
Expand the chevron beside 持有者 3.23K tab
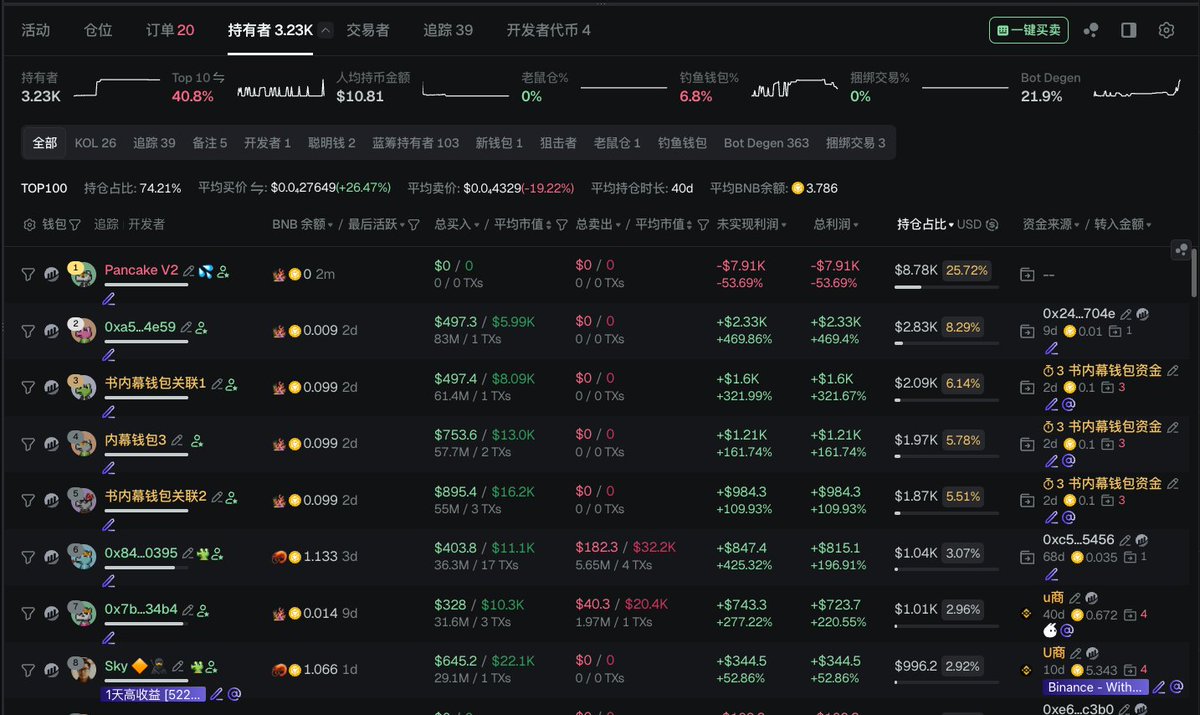(x=326, y=31)
